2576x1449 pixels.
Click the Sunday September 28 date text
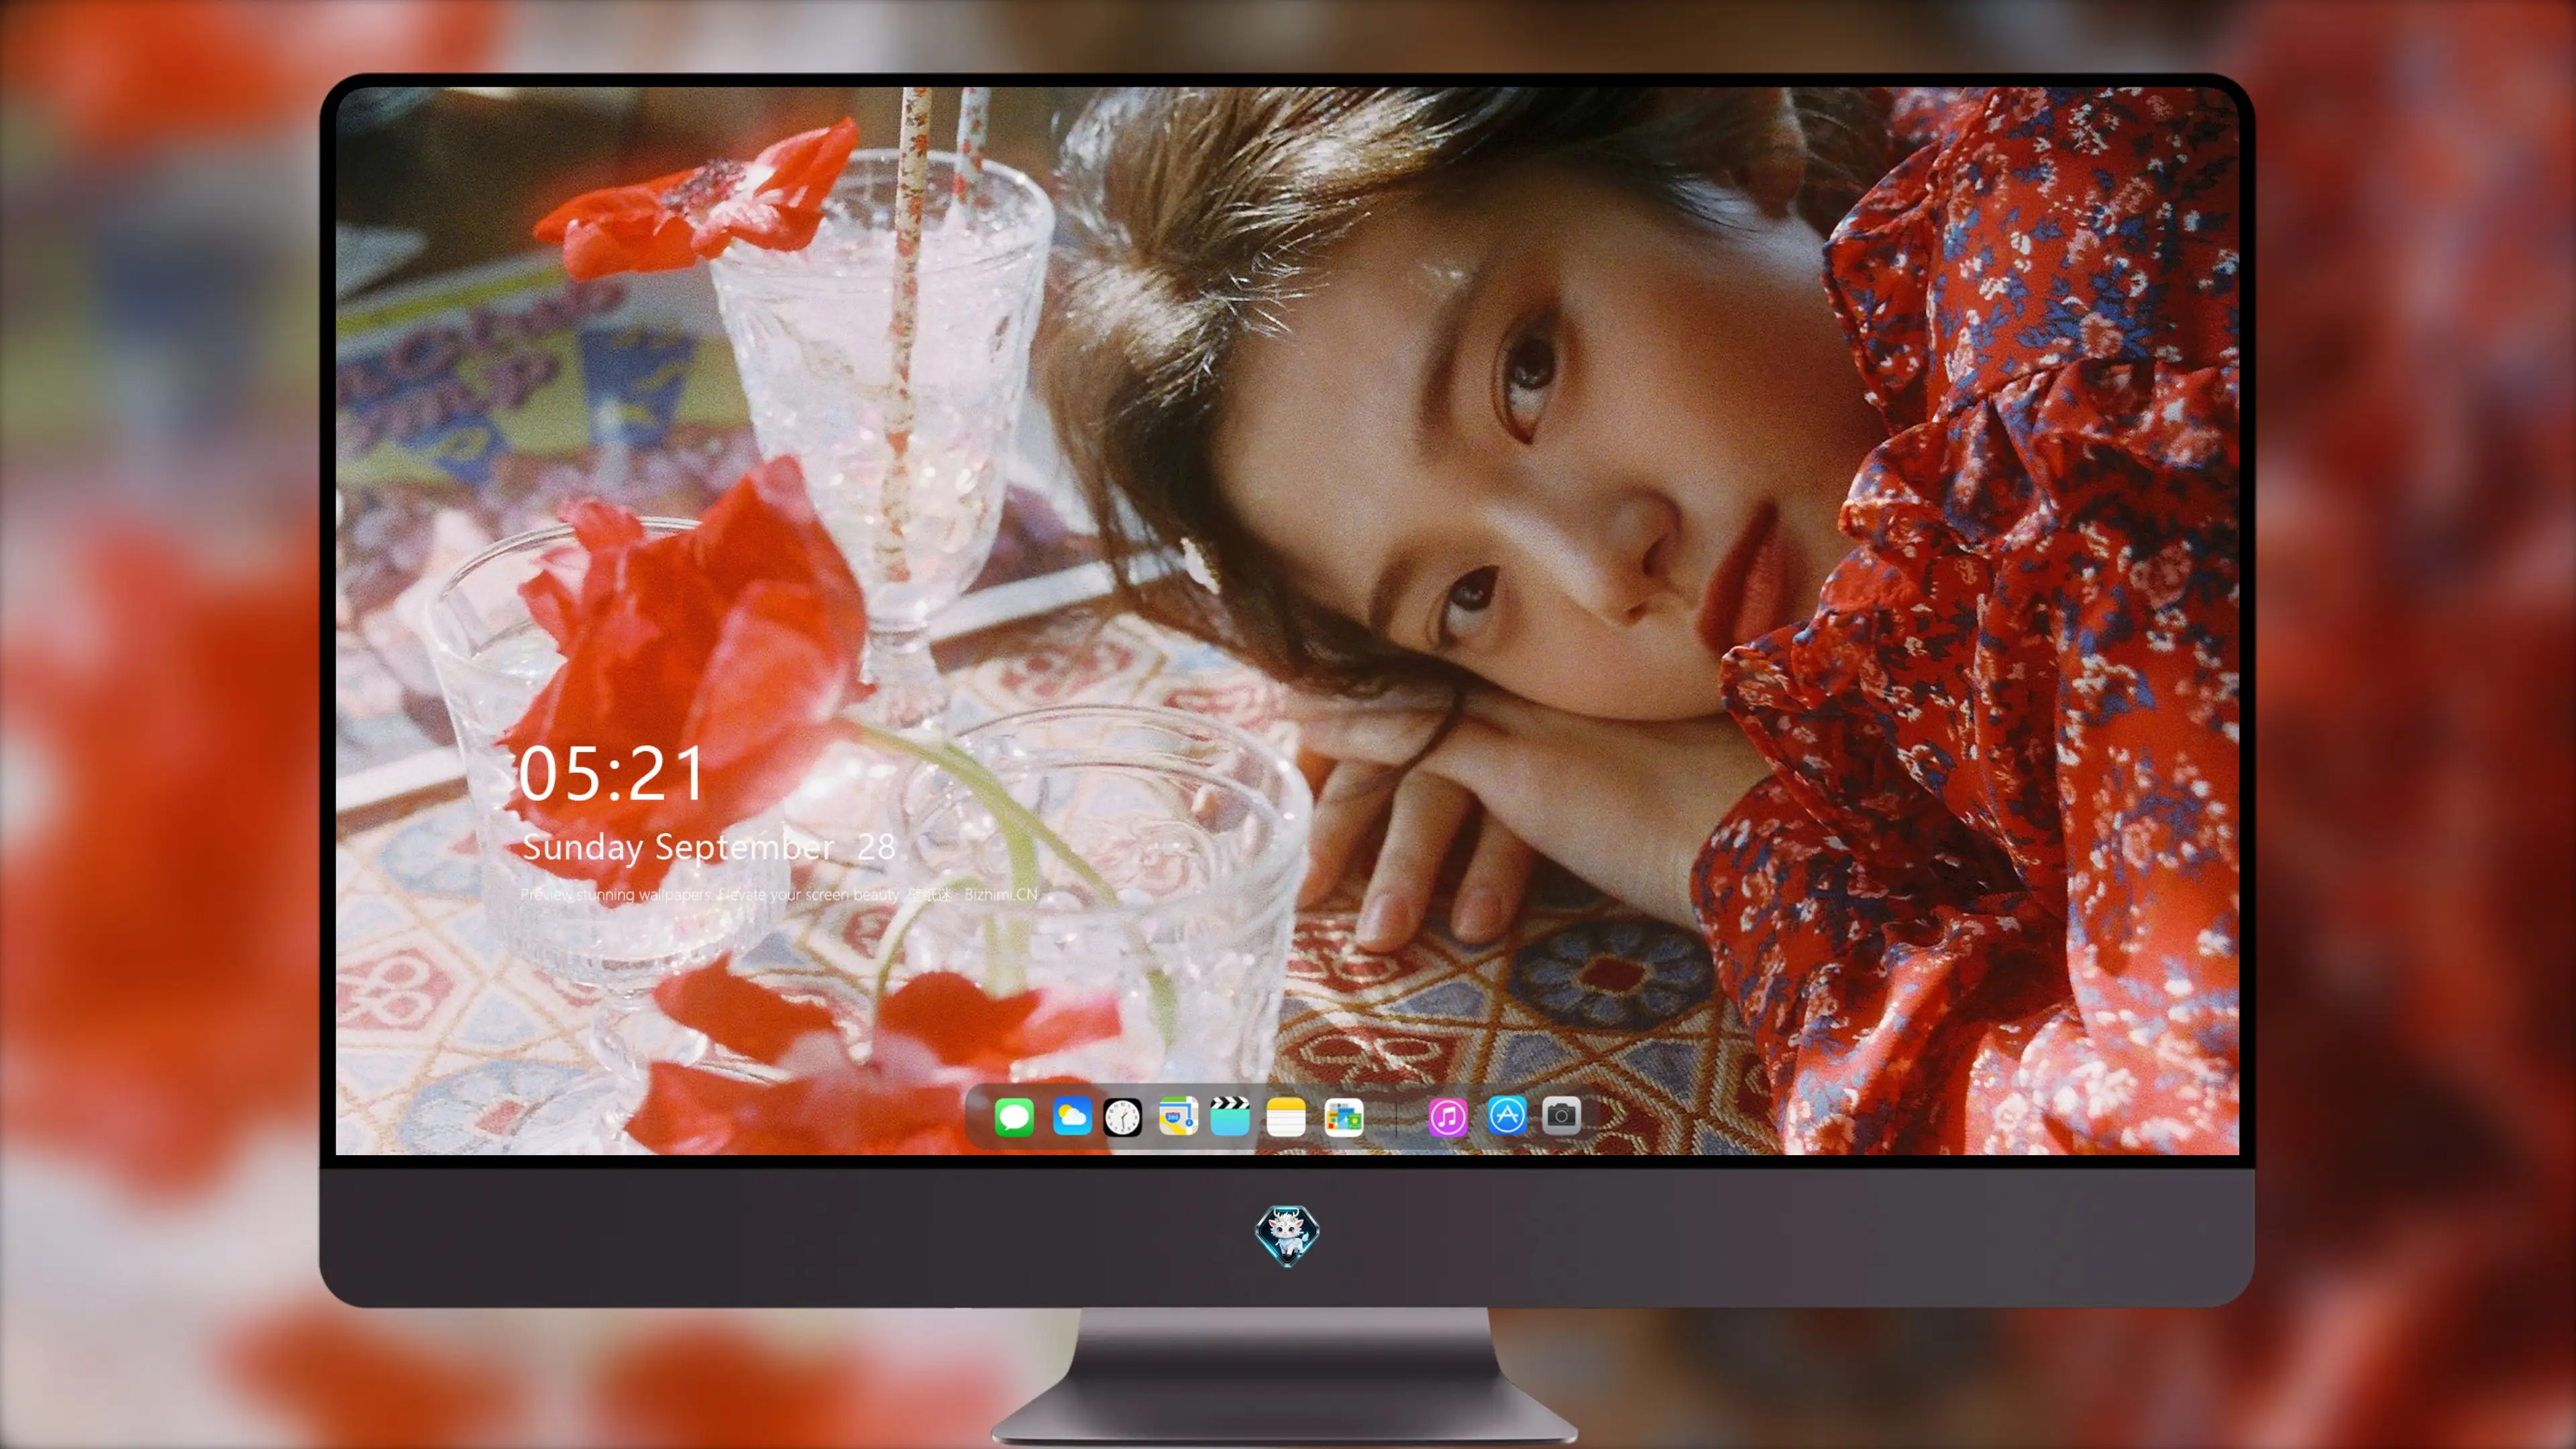coord(708,847)
